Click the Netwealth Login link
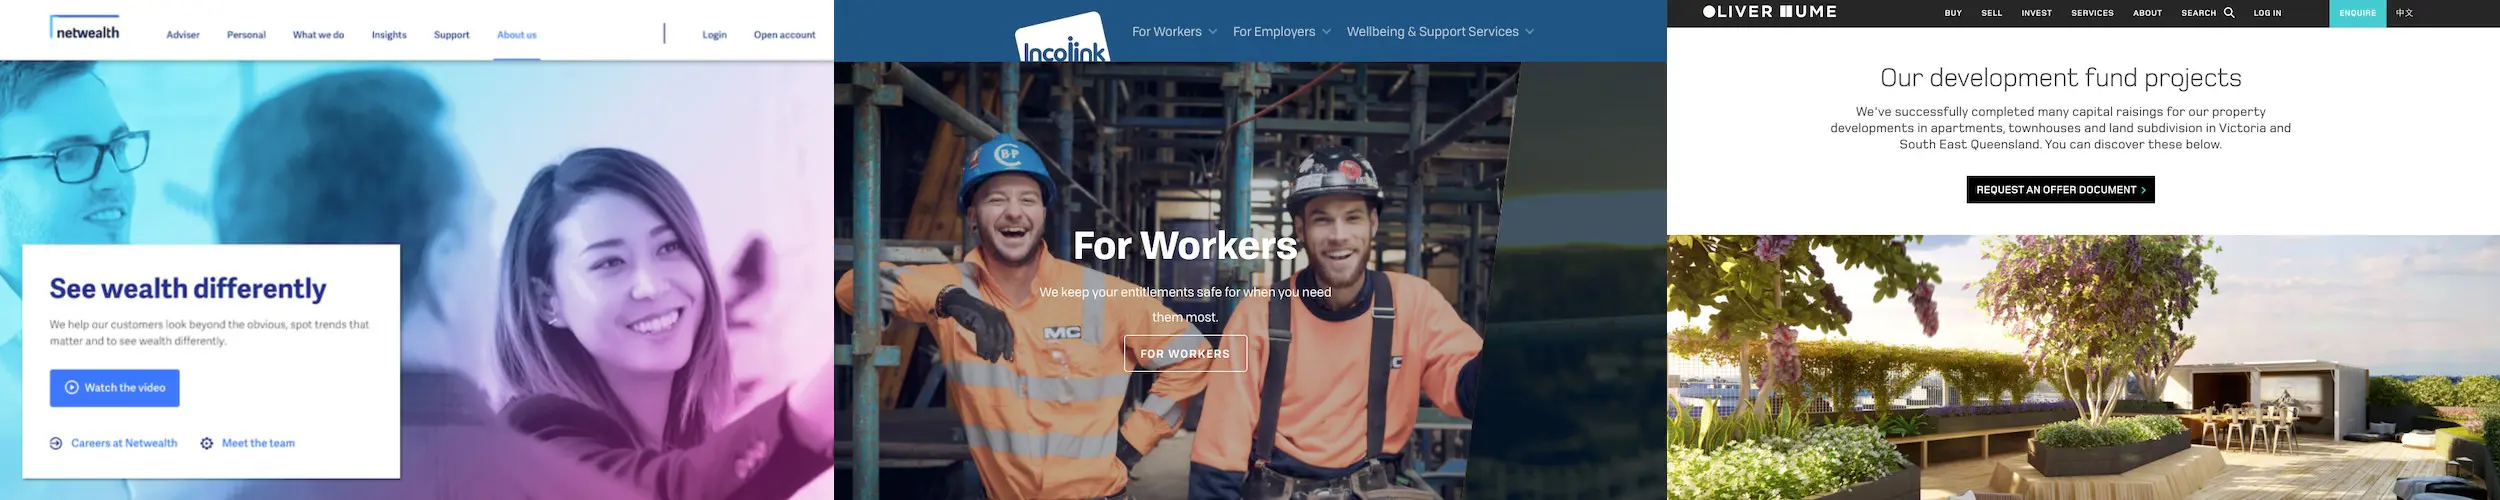Screen dimensions: 2500x500 pos(714,35)
